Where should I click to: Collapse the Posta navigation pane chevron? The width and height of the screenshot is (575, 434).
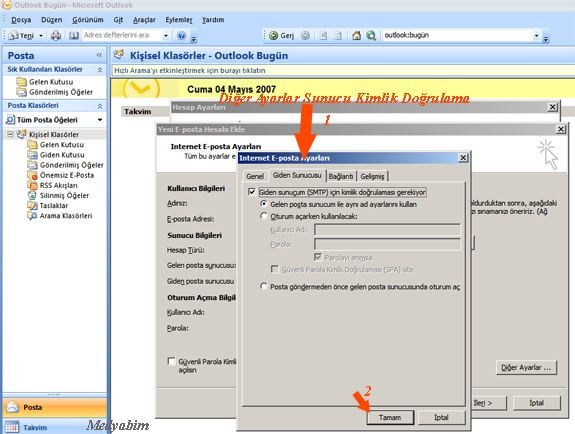pyautogui.click(x=99, y=55)
